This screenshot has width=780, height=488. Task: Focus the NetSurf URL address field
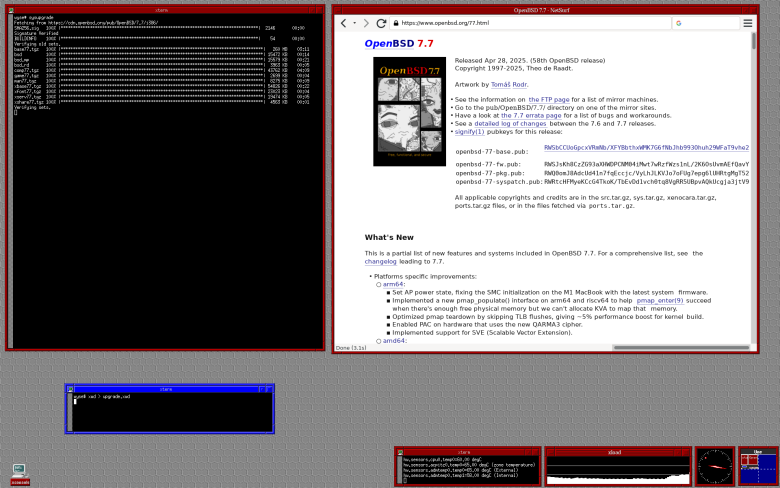coord(531,23)
